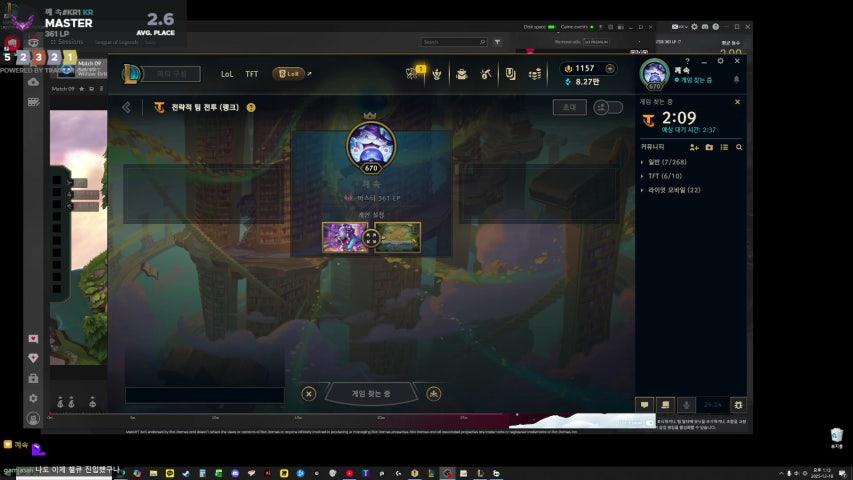Open the bug report icon in social panel
This screenshot has width=853, height=480.
point(738,404)
